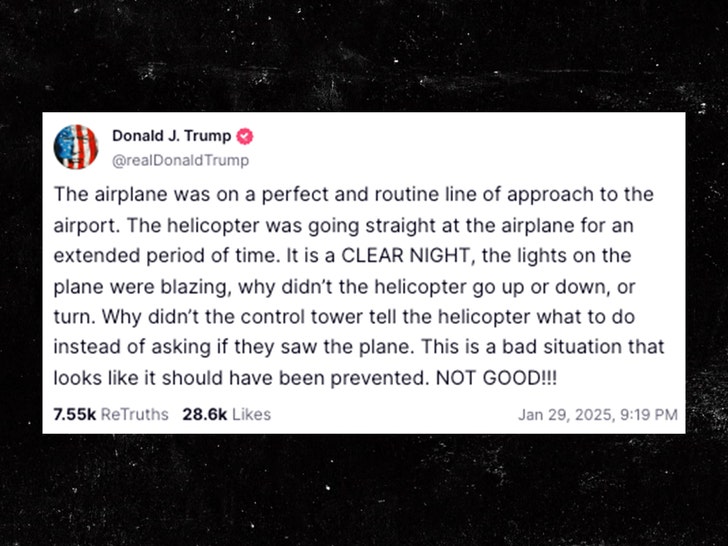Click the word ReTruths below the post
This screenshot has height=546, width=728.
point(135,414)
